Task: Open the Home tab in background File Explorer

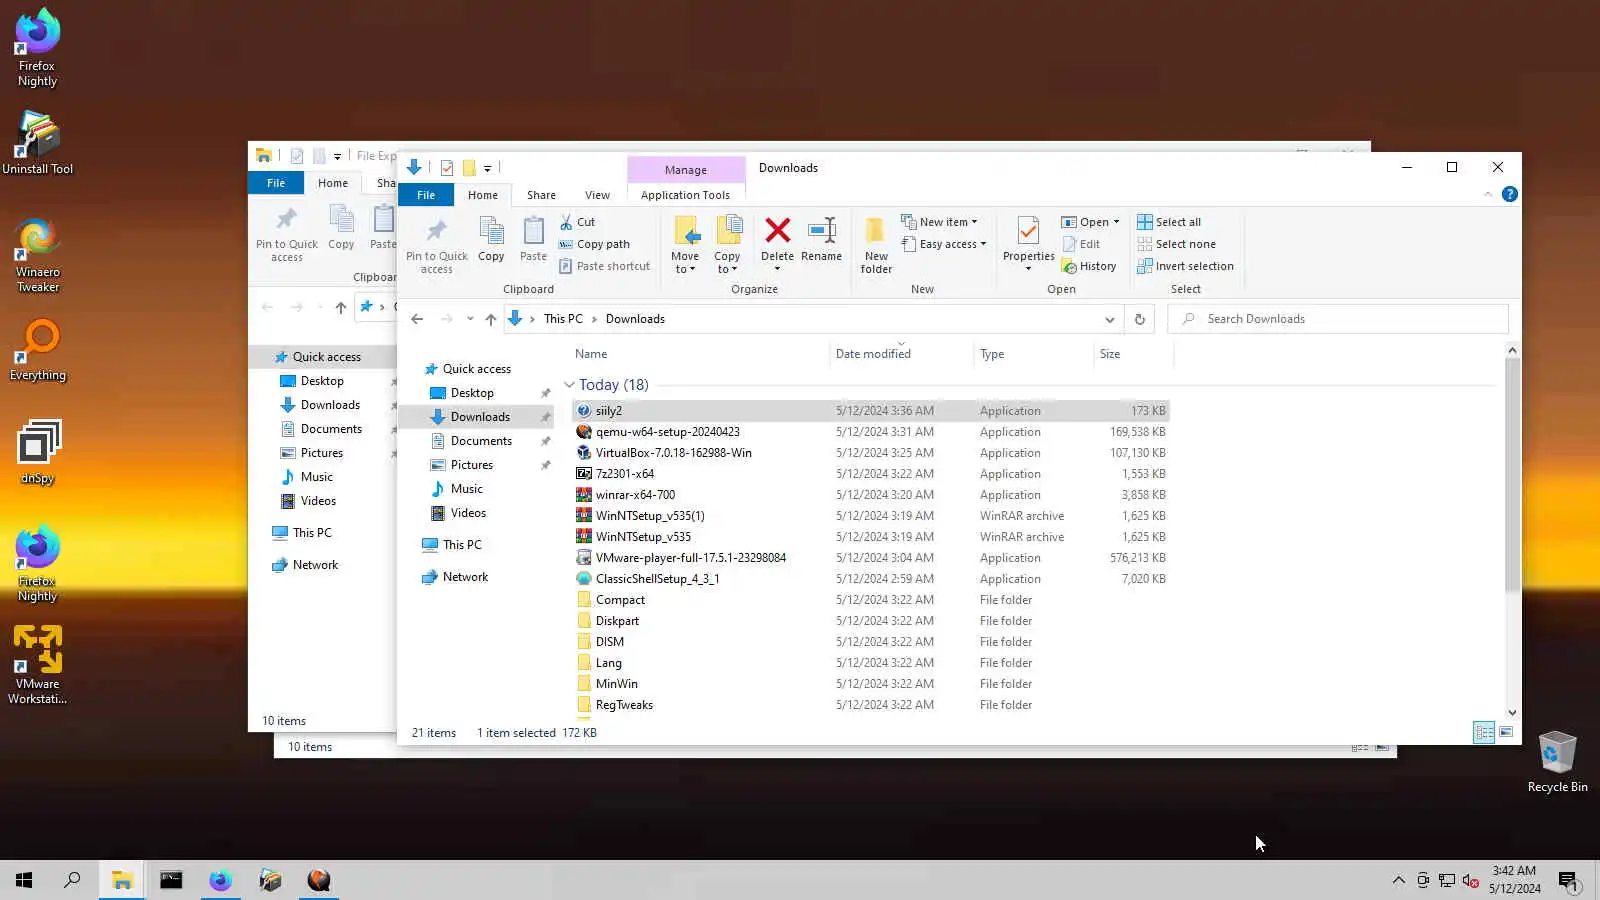Action: (x=333, y=183)
